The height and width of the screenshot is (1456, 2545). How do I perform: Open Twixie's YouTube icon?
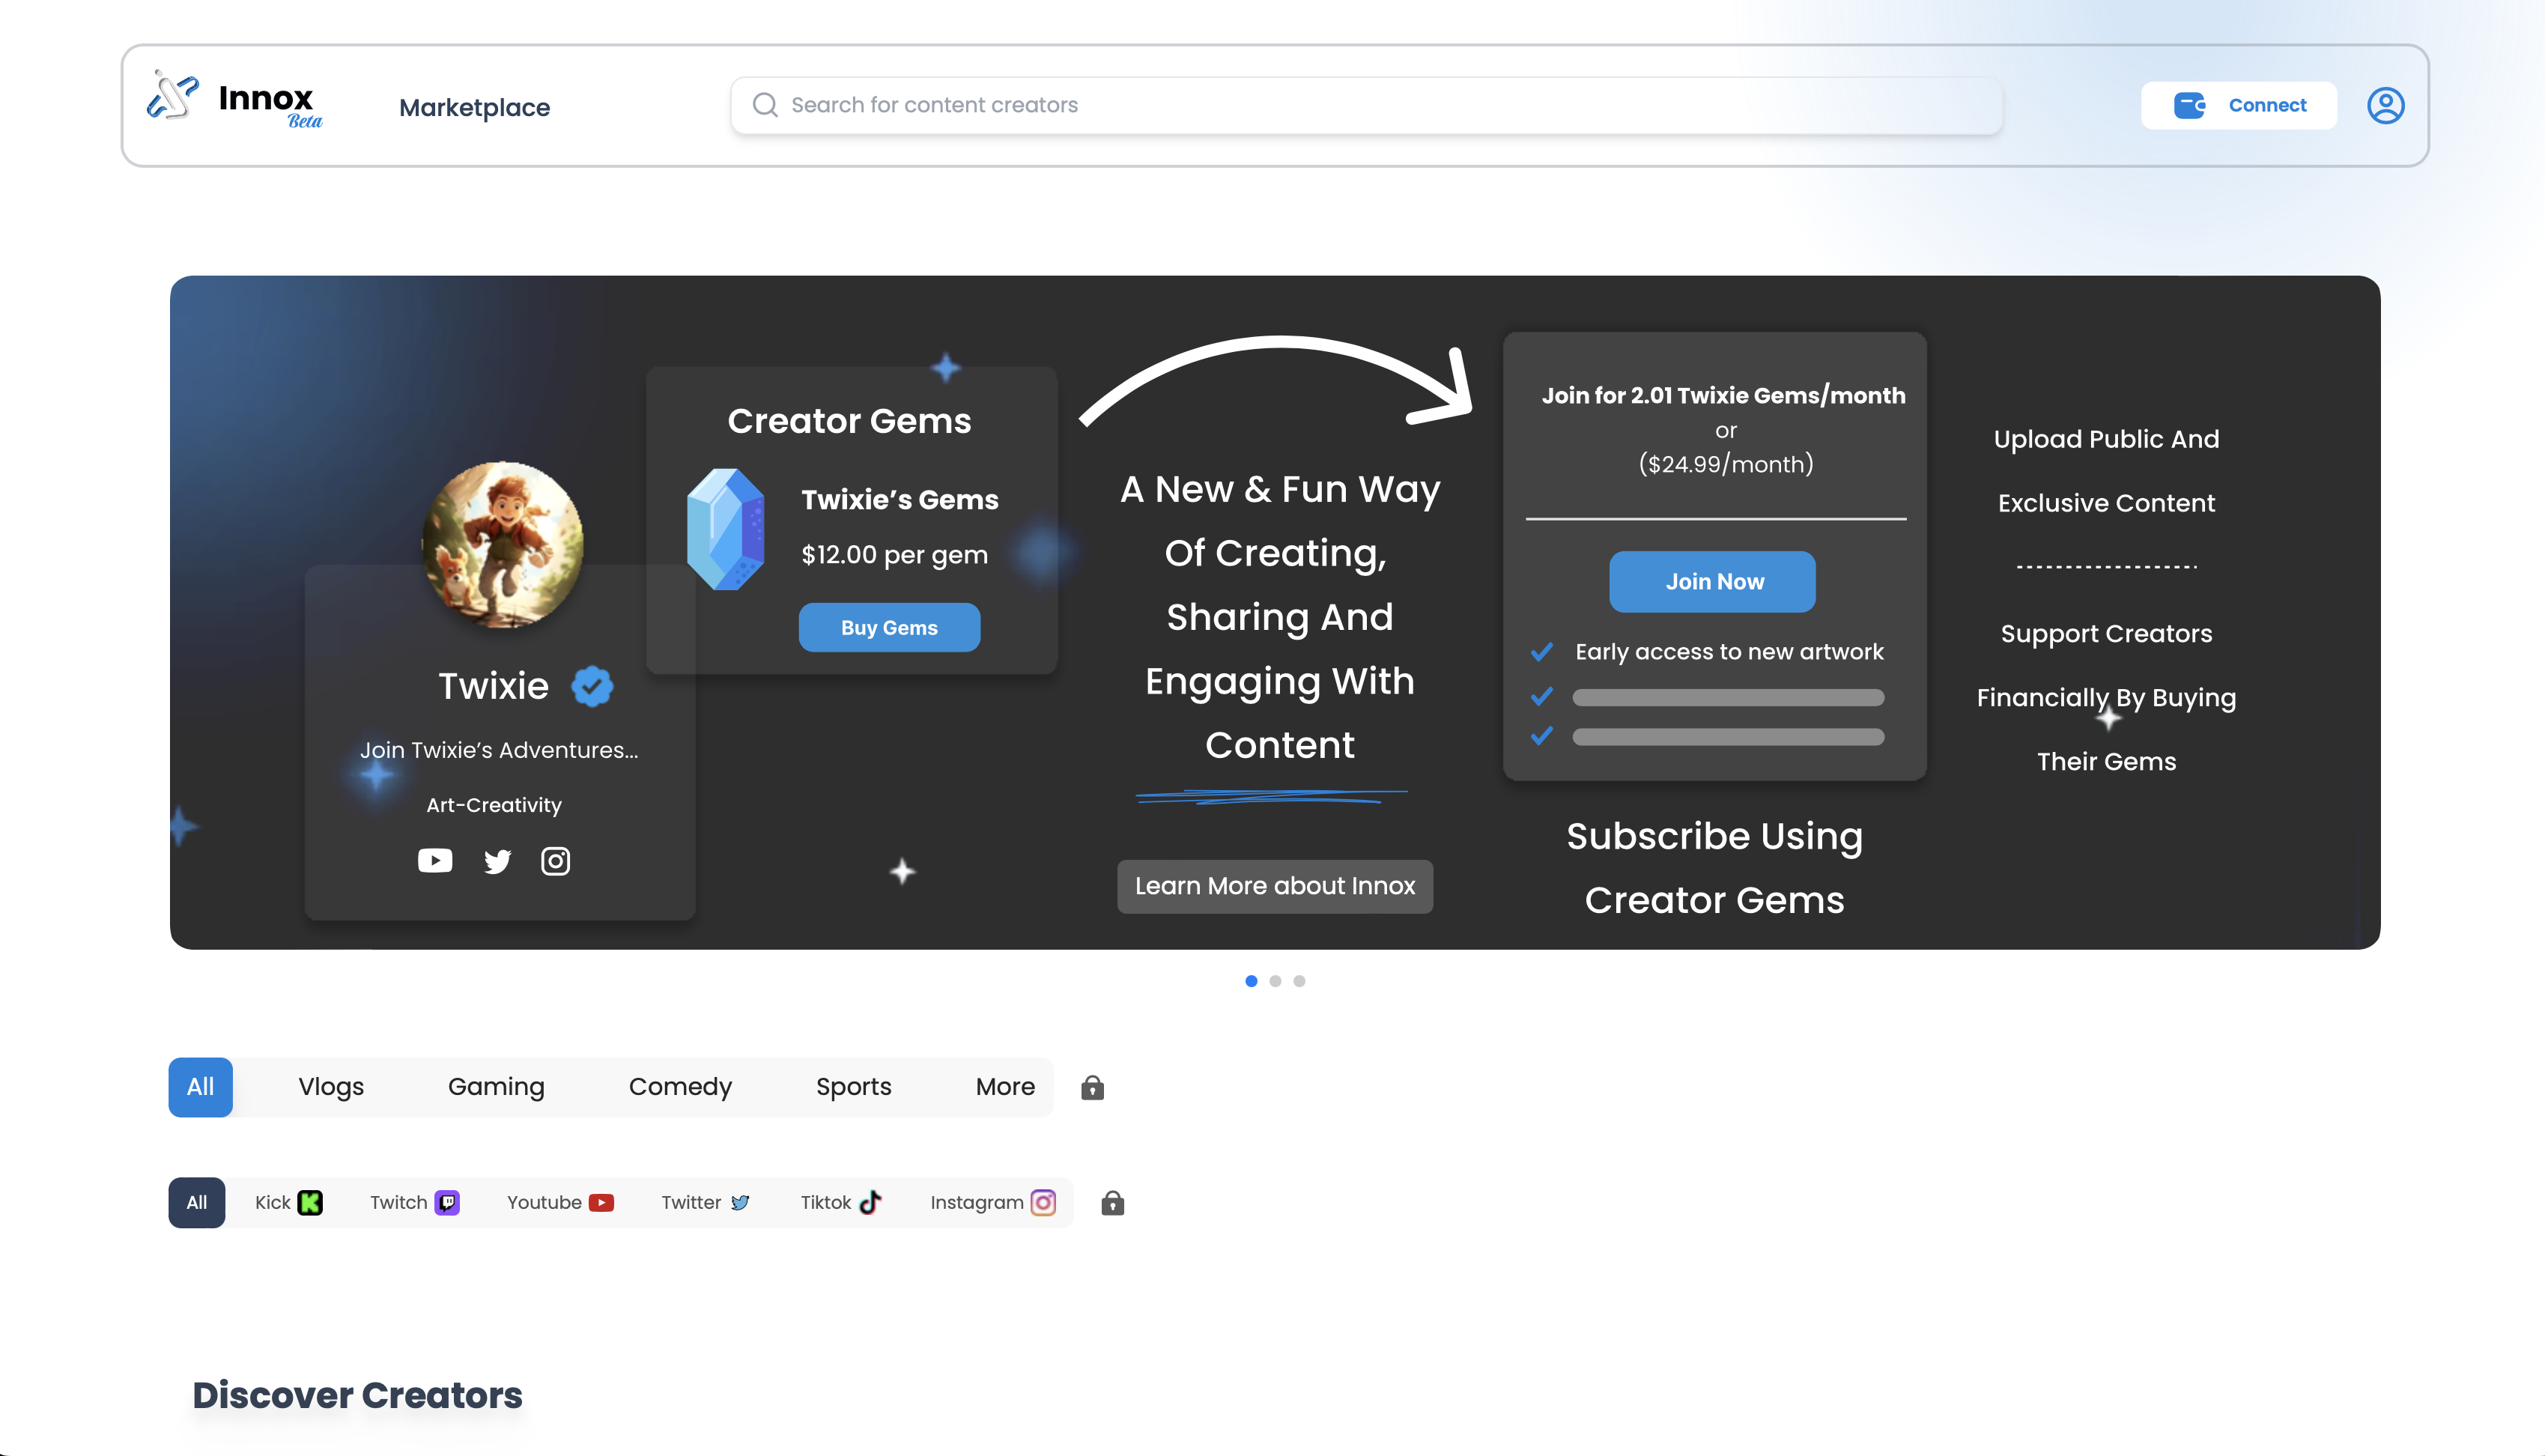point(435,860)
